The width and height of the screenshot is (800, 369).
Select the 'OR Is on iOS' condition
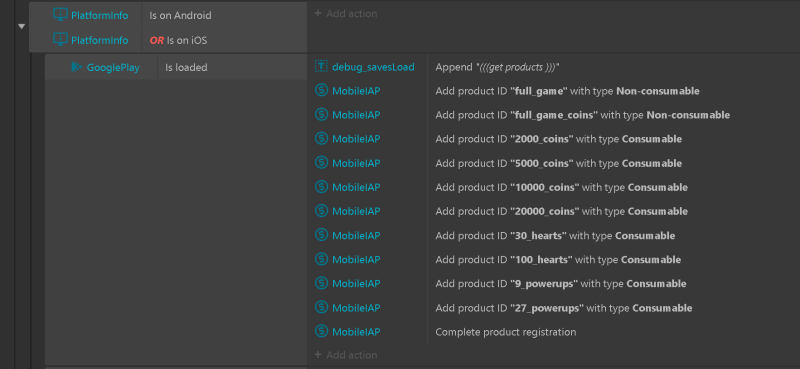pyautogui.click(x=178, y=40)
